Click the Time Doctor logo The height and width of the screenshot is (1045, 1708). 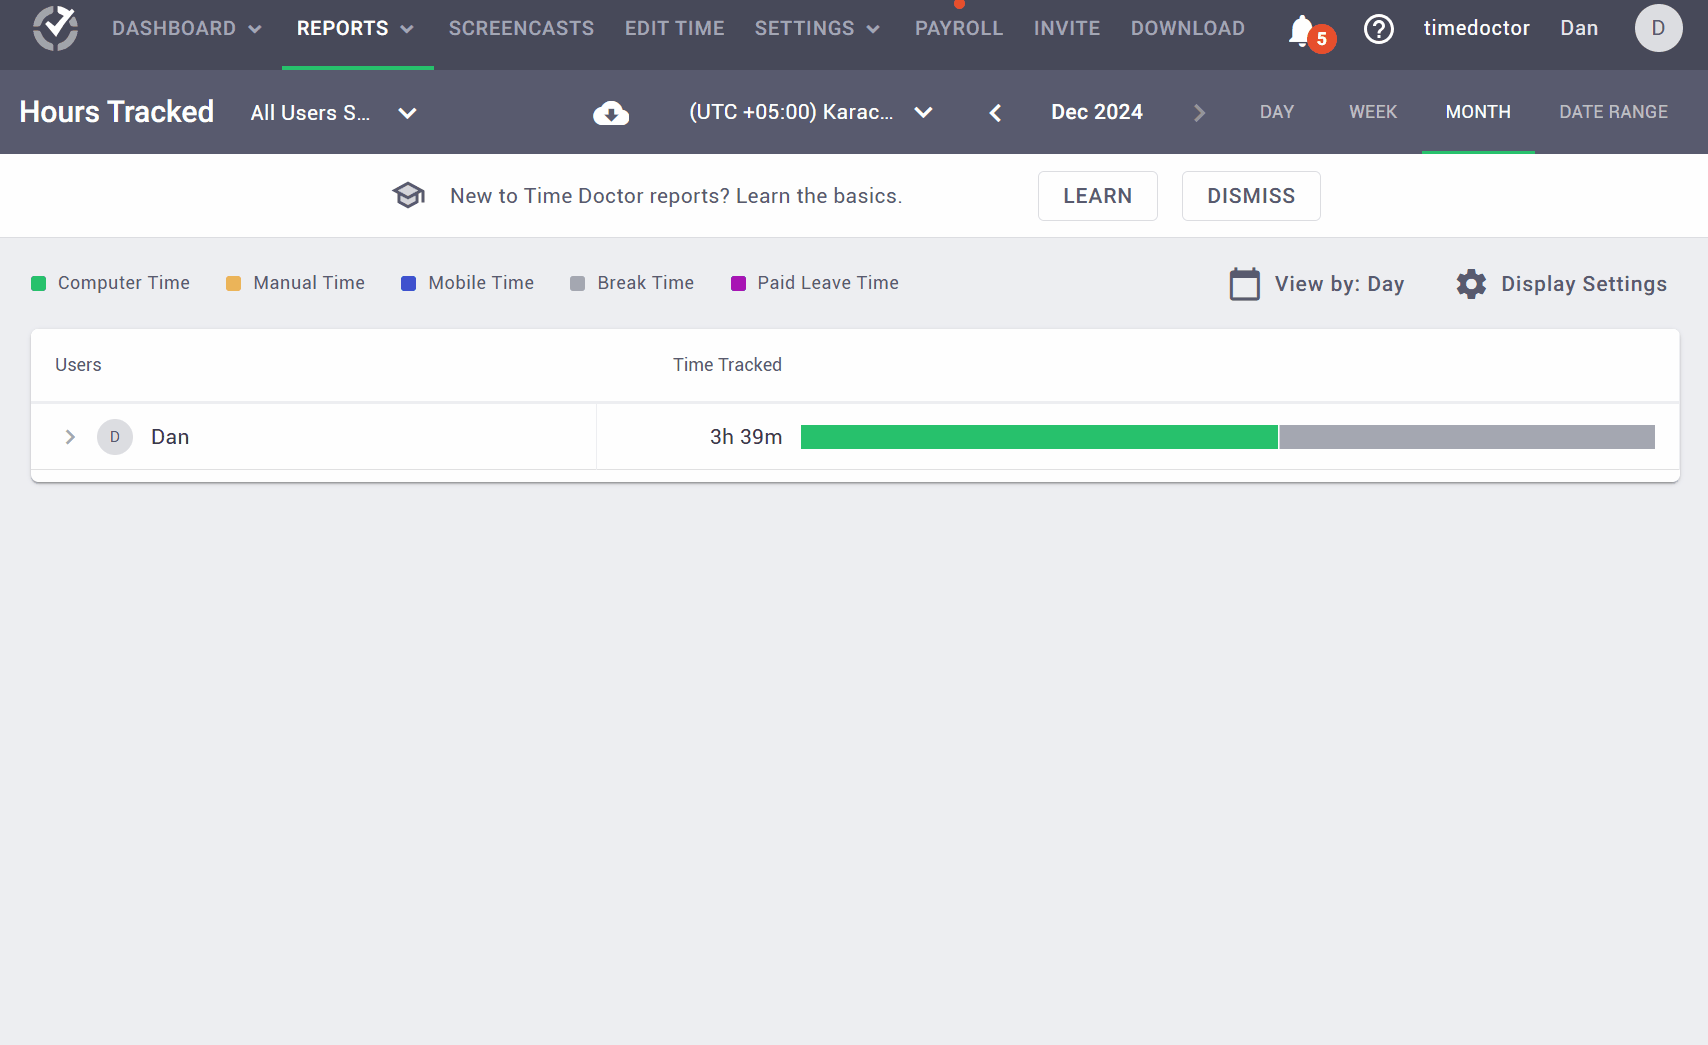point(55,28)
